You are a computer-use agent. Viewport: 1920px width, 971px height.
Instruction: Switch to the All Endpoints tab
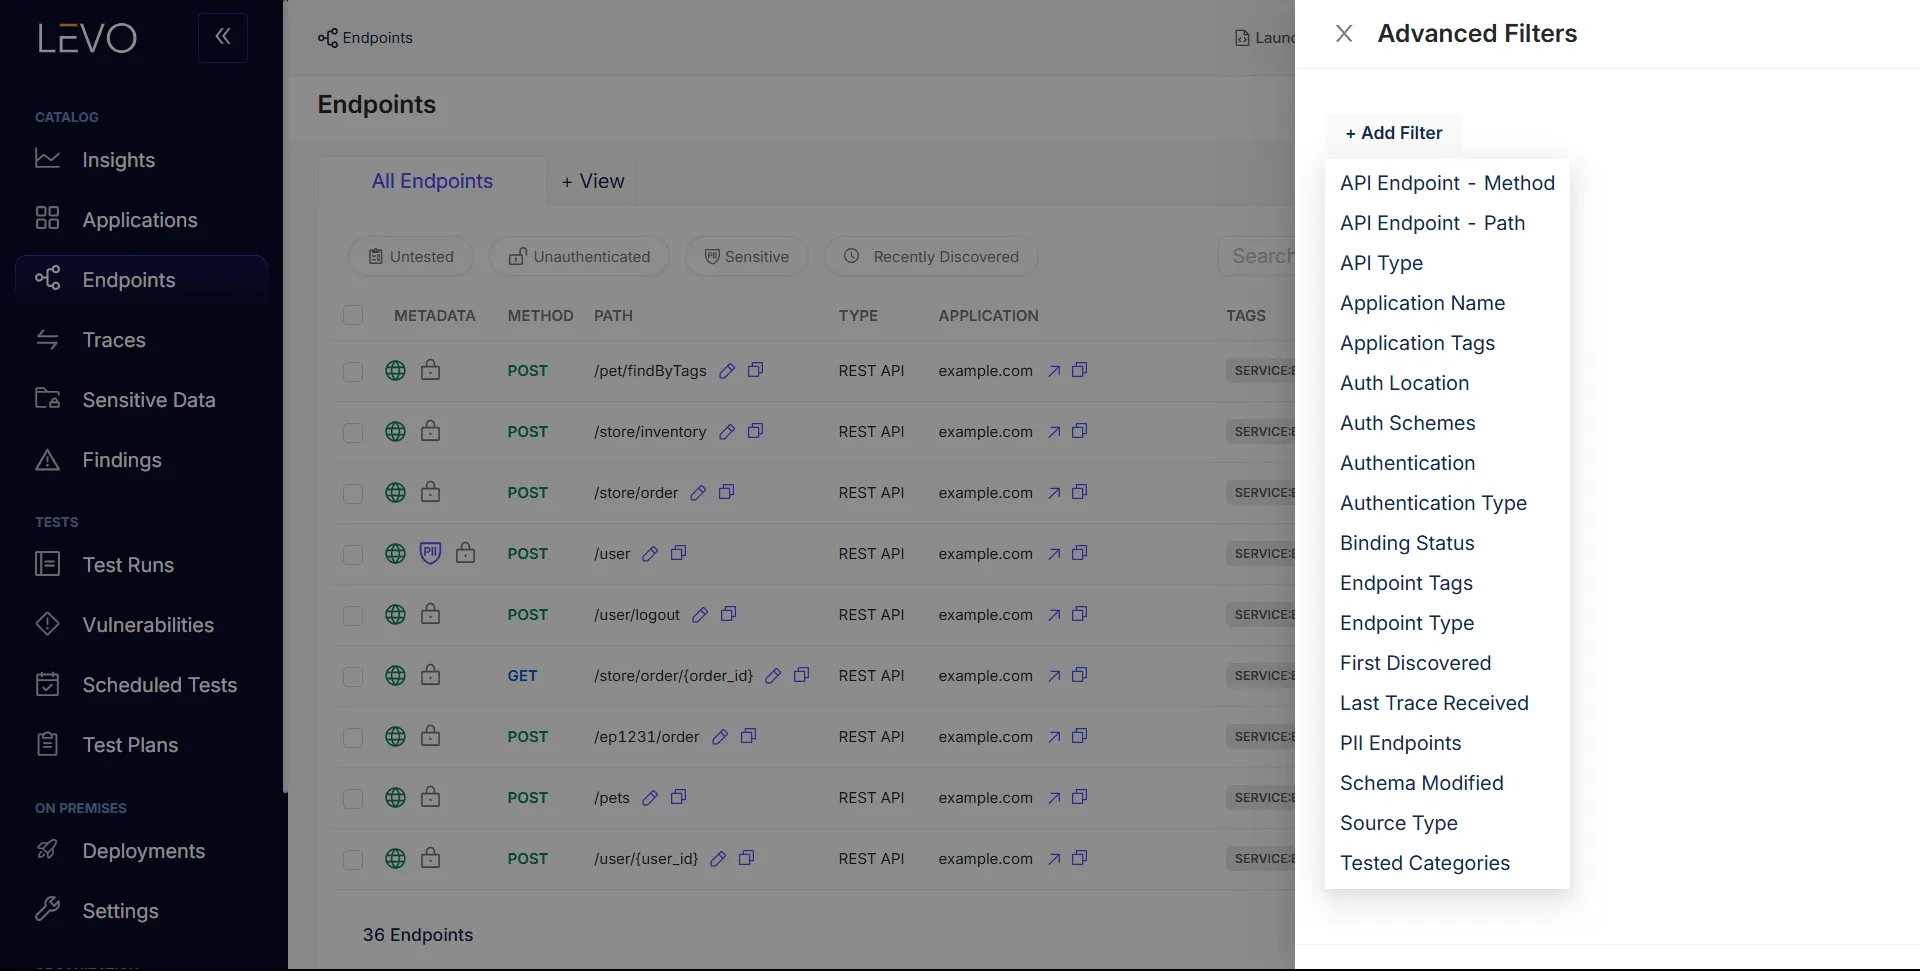pos(432,181)
